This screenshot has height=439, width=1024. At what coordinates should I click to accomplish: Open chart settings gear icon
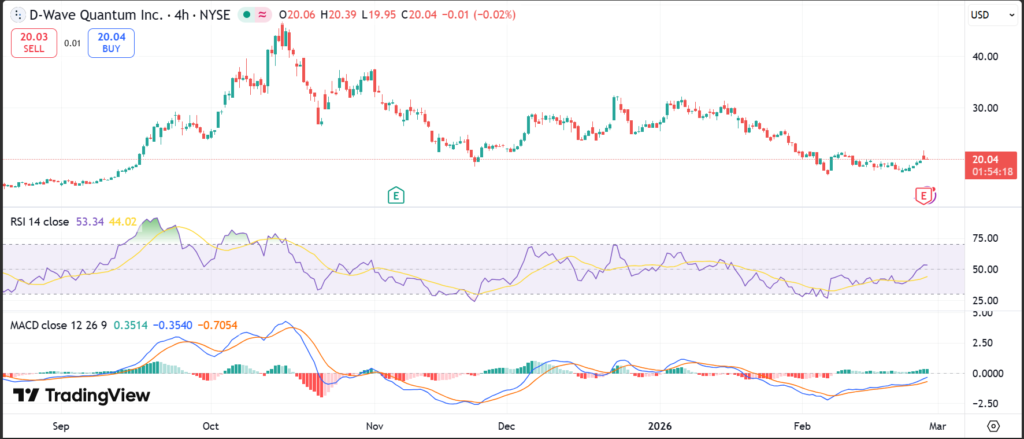[993, 425]
